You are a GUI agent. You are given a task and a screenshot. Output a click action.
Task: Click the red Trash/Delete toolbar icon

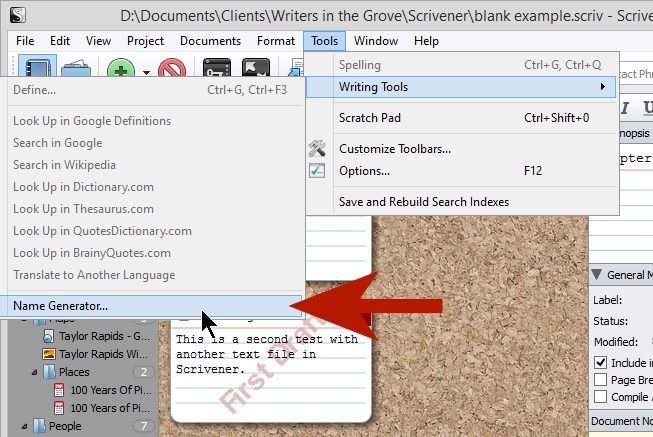click(174, 70)
